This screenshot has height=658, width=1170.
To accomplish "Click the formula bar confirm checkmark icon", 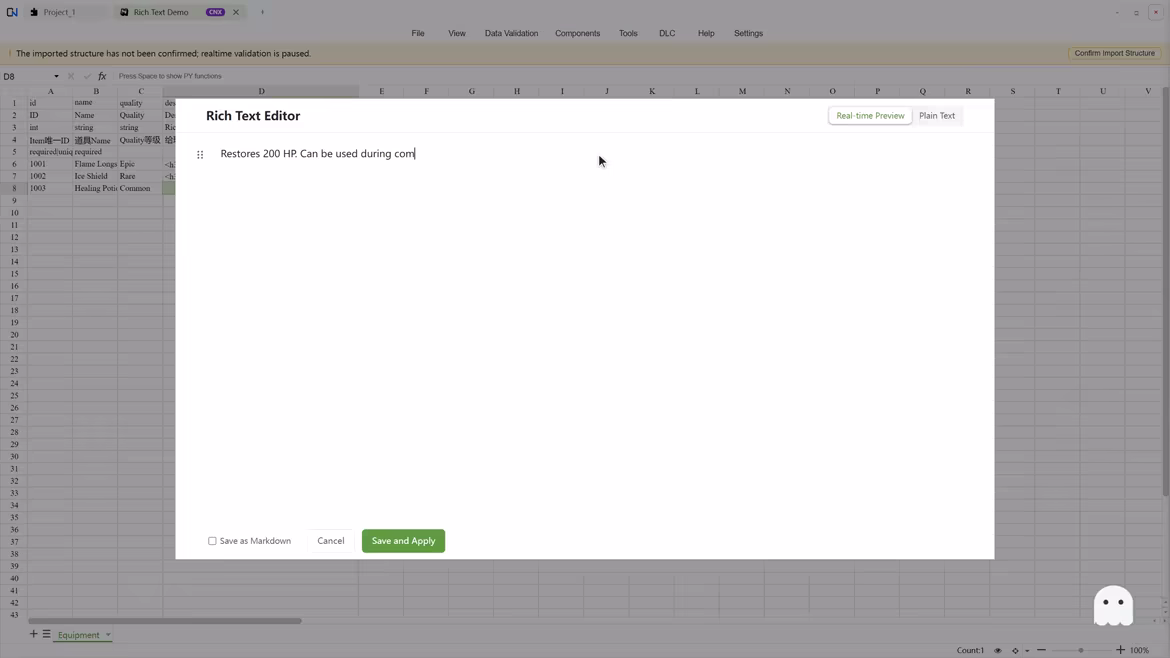I will tap(87, 76).
